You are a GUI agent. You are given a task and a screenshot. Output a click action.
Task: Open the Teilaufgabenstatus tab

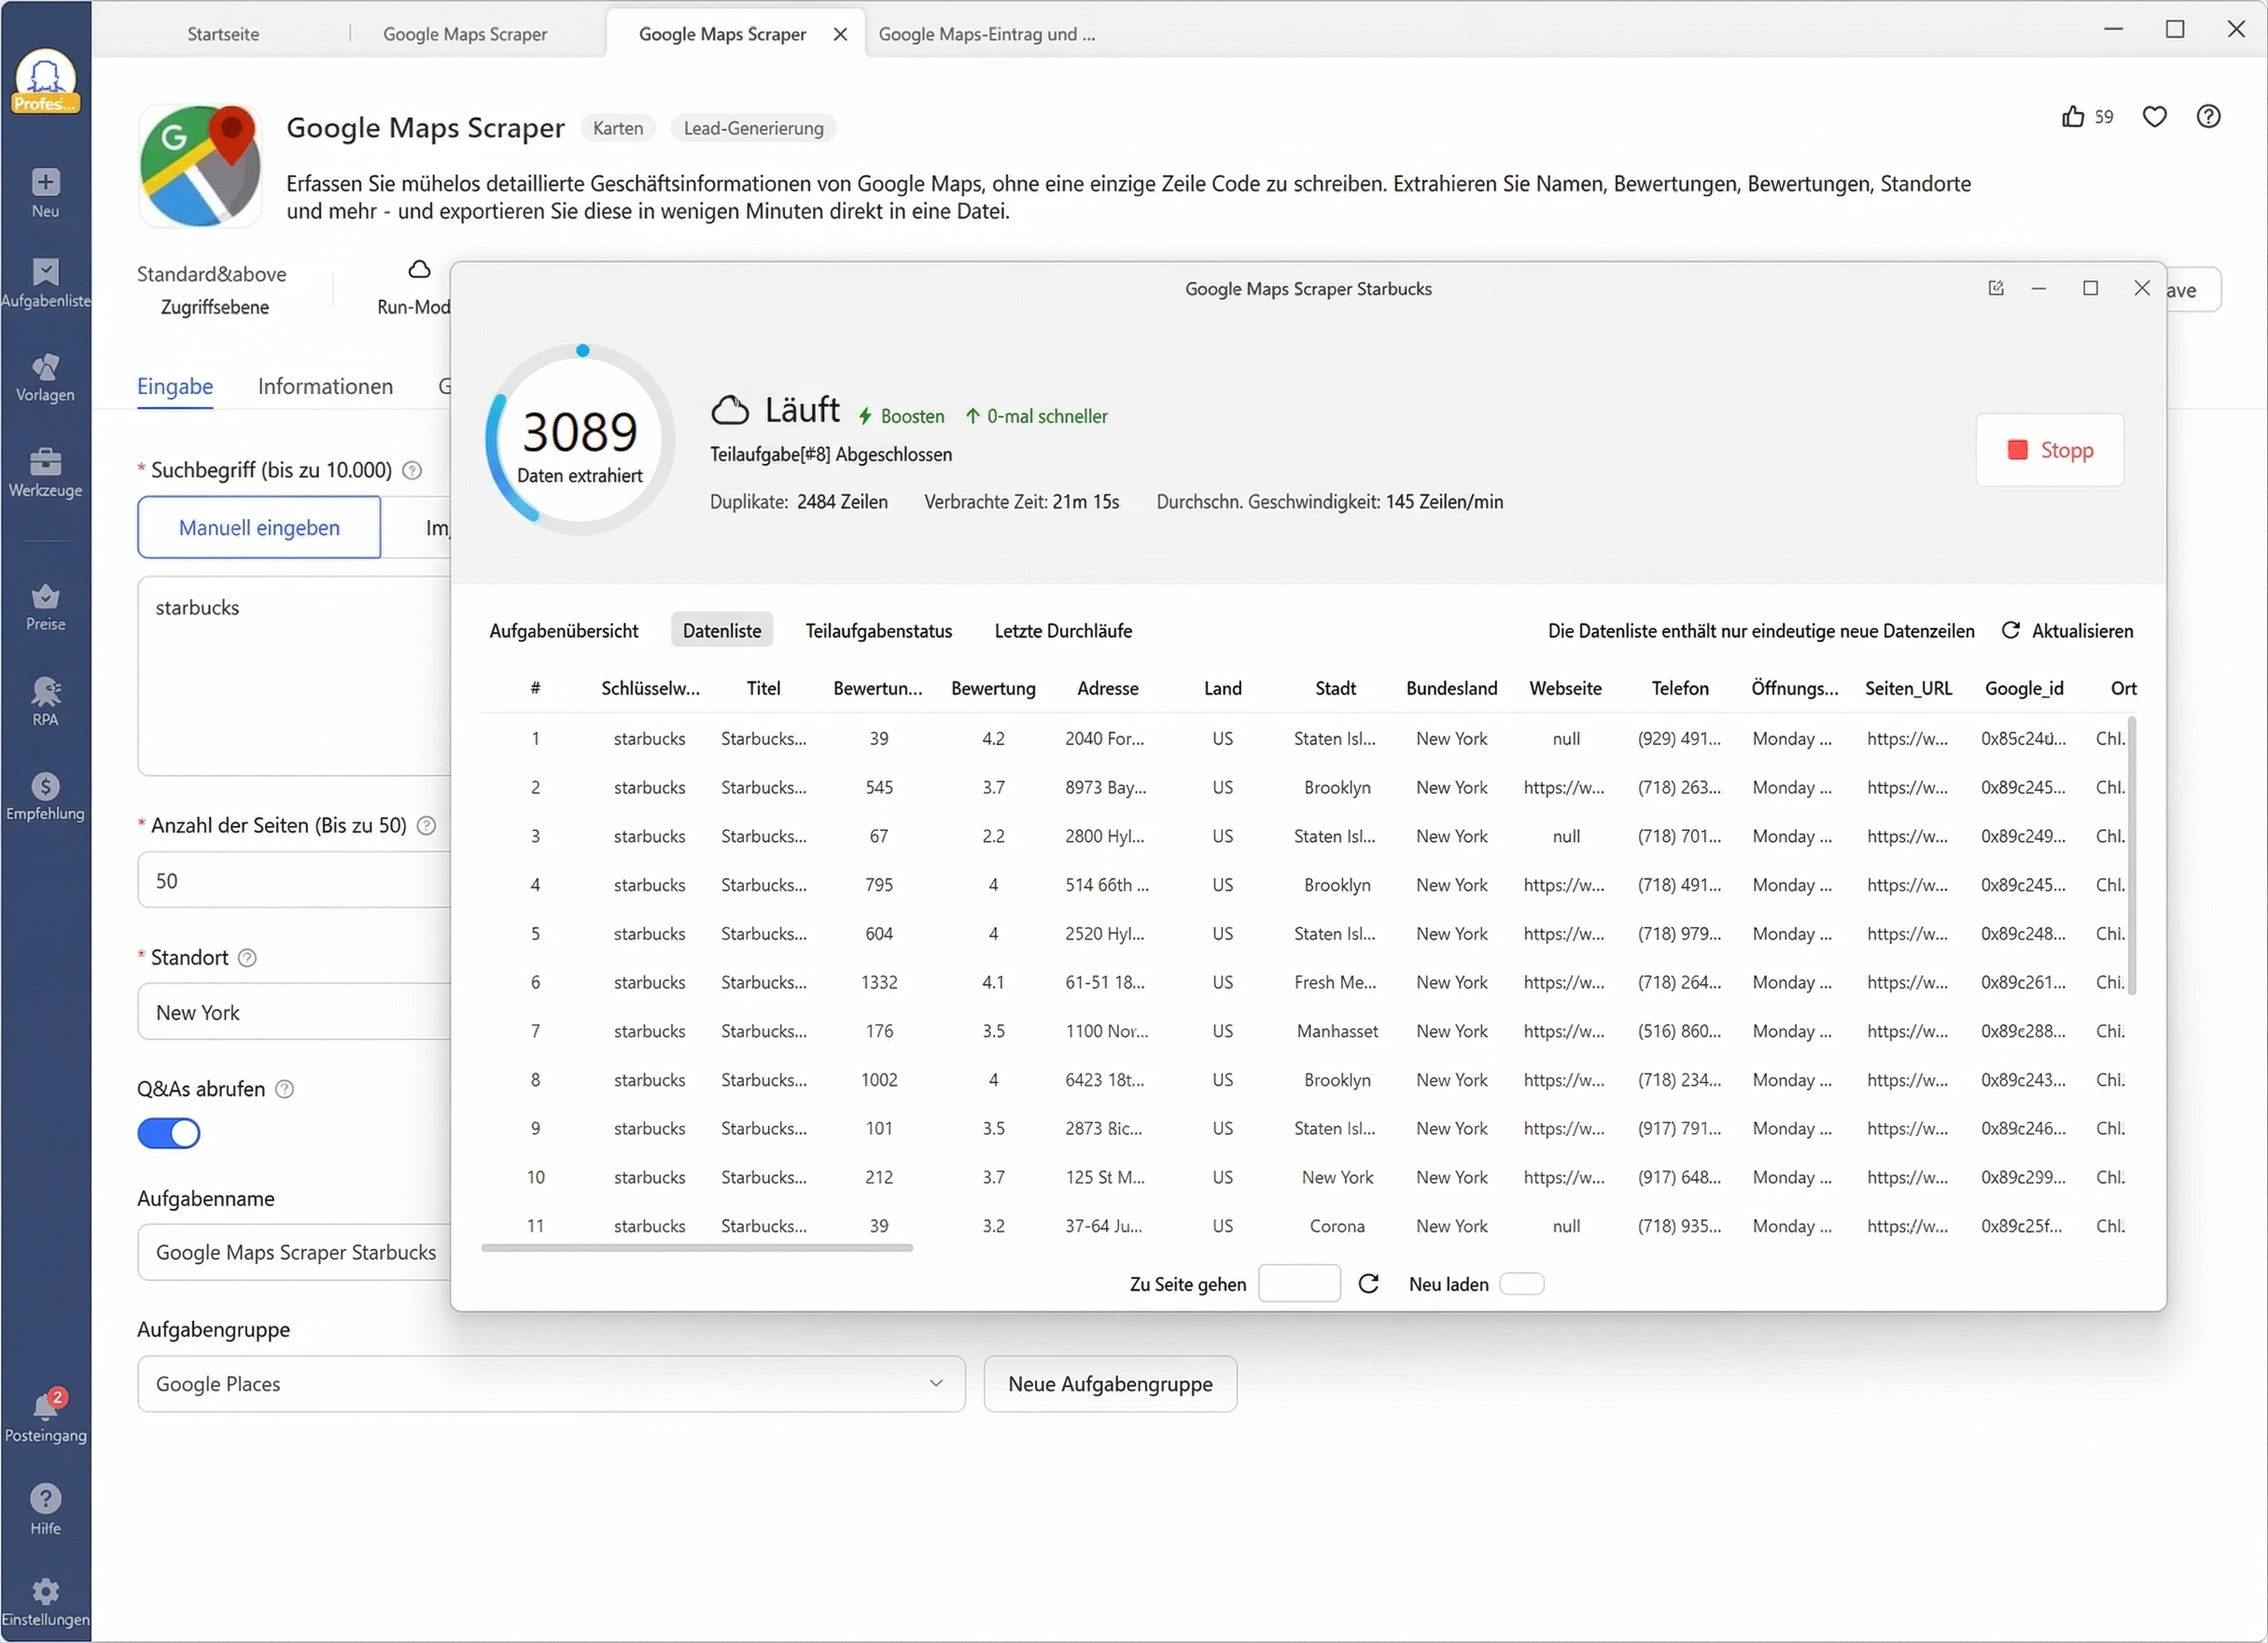[878, 630]
